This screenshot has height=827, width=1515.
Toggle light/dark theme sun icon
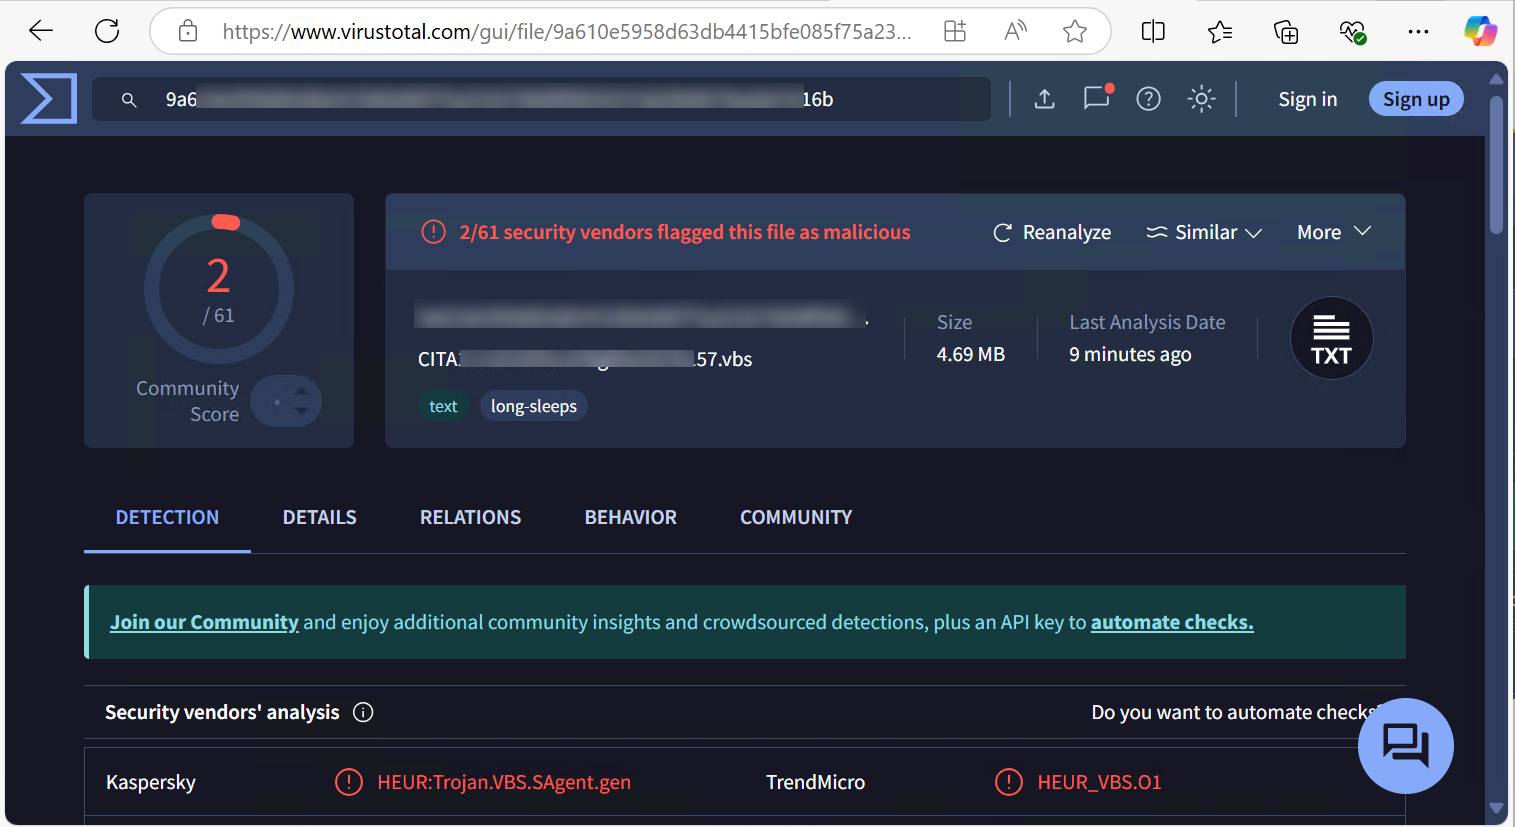pos(1201,99)
